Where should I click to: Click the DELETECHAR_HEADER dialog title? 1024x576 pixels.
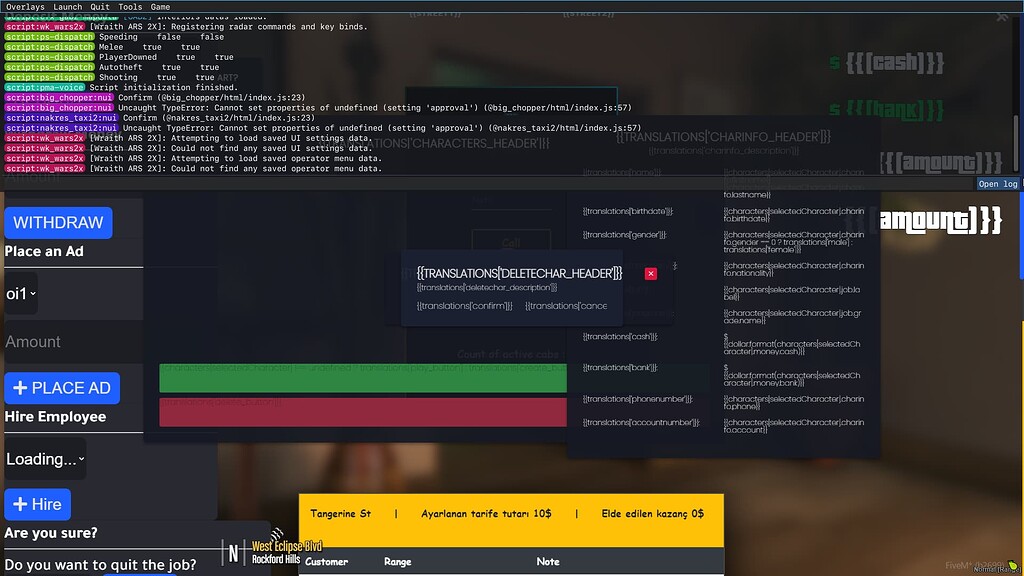point(519,273)
